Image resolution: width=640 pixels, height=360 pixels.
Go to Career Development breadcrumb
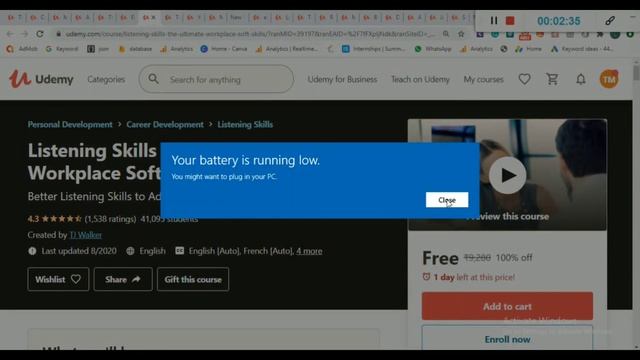pos(164,124)
